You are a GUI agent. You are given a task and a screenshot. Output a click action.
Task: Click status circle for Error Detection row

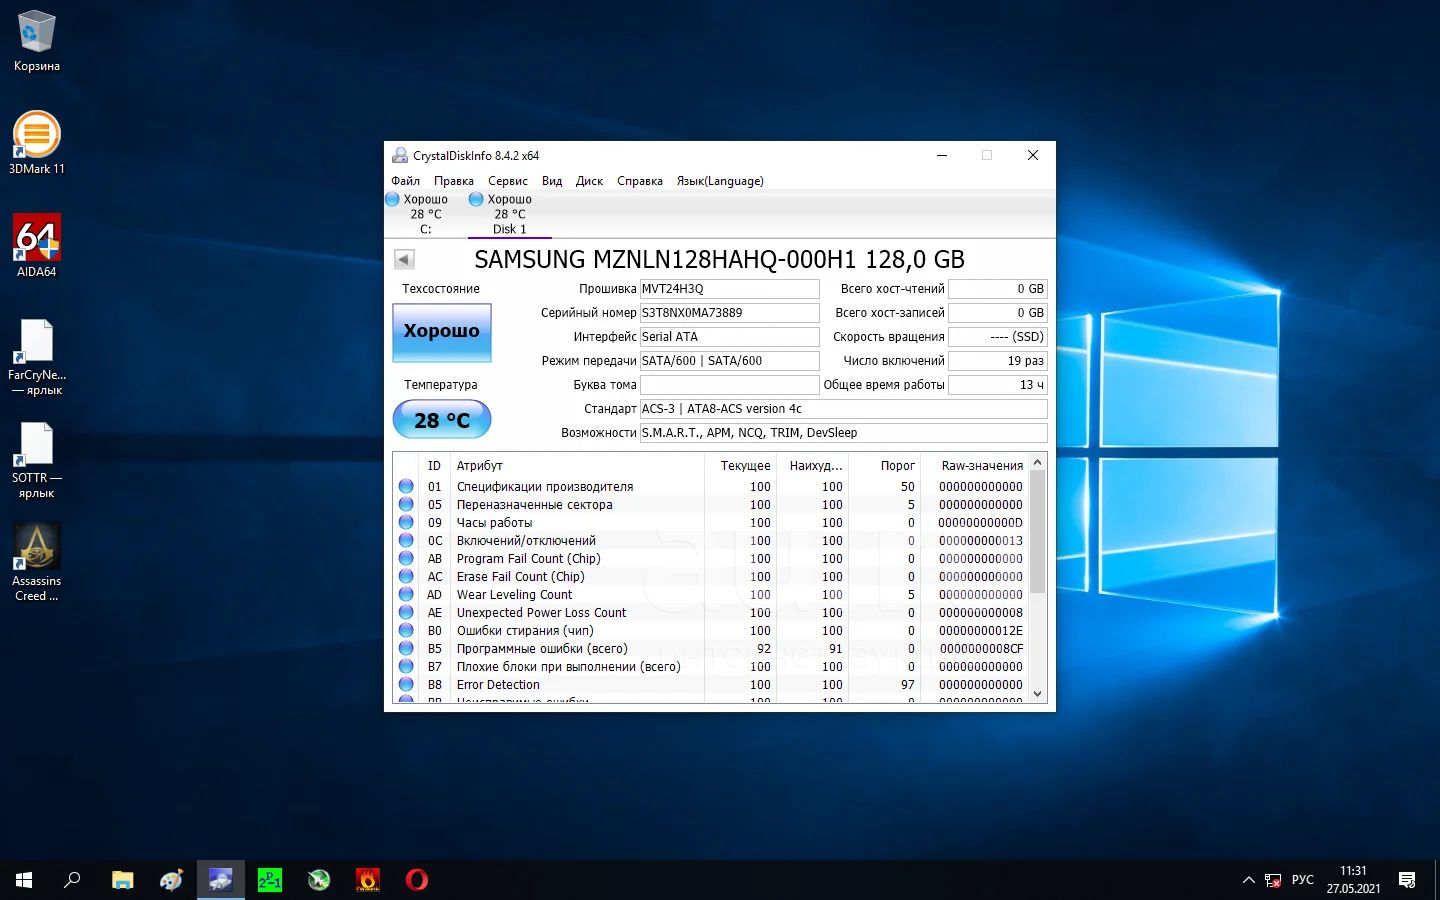click(406, 684)
